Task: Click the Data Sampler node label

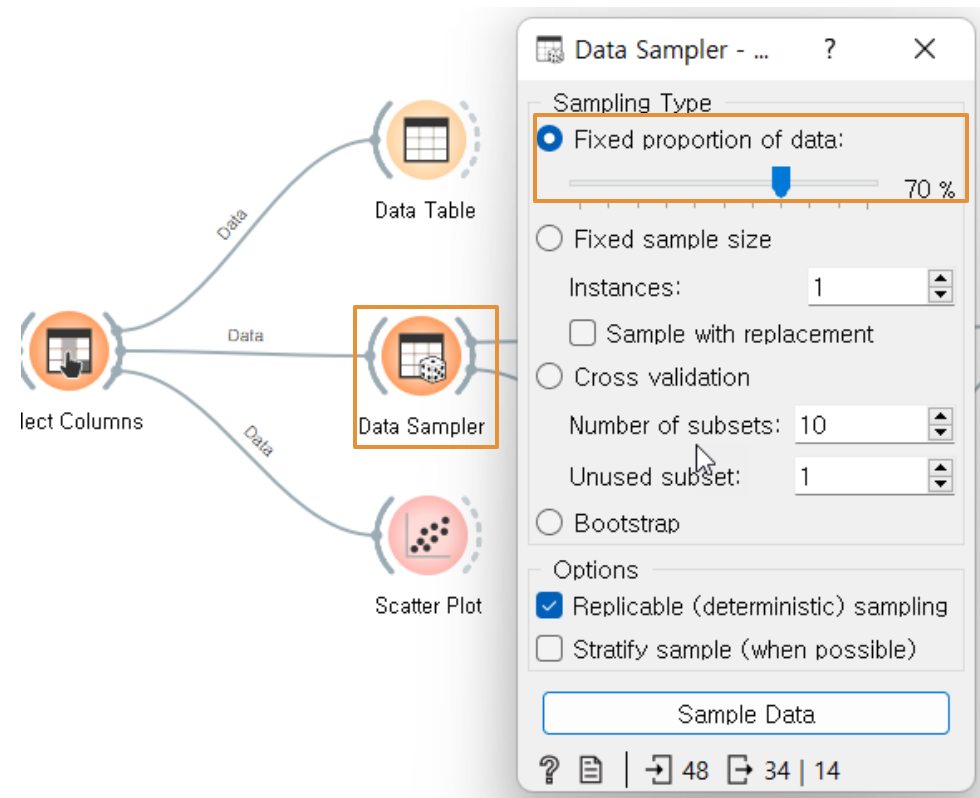Action: (421, 426)
